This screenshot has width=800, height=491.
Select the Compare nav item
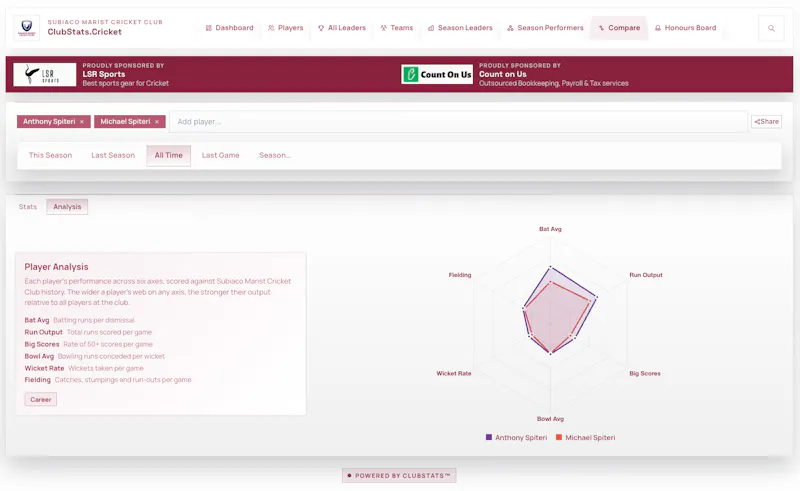click(619, 28)
